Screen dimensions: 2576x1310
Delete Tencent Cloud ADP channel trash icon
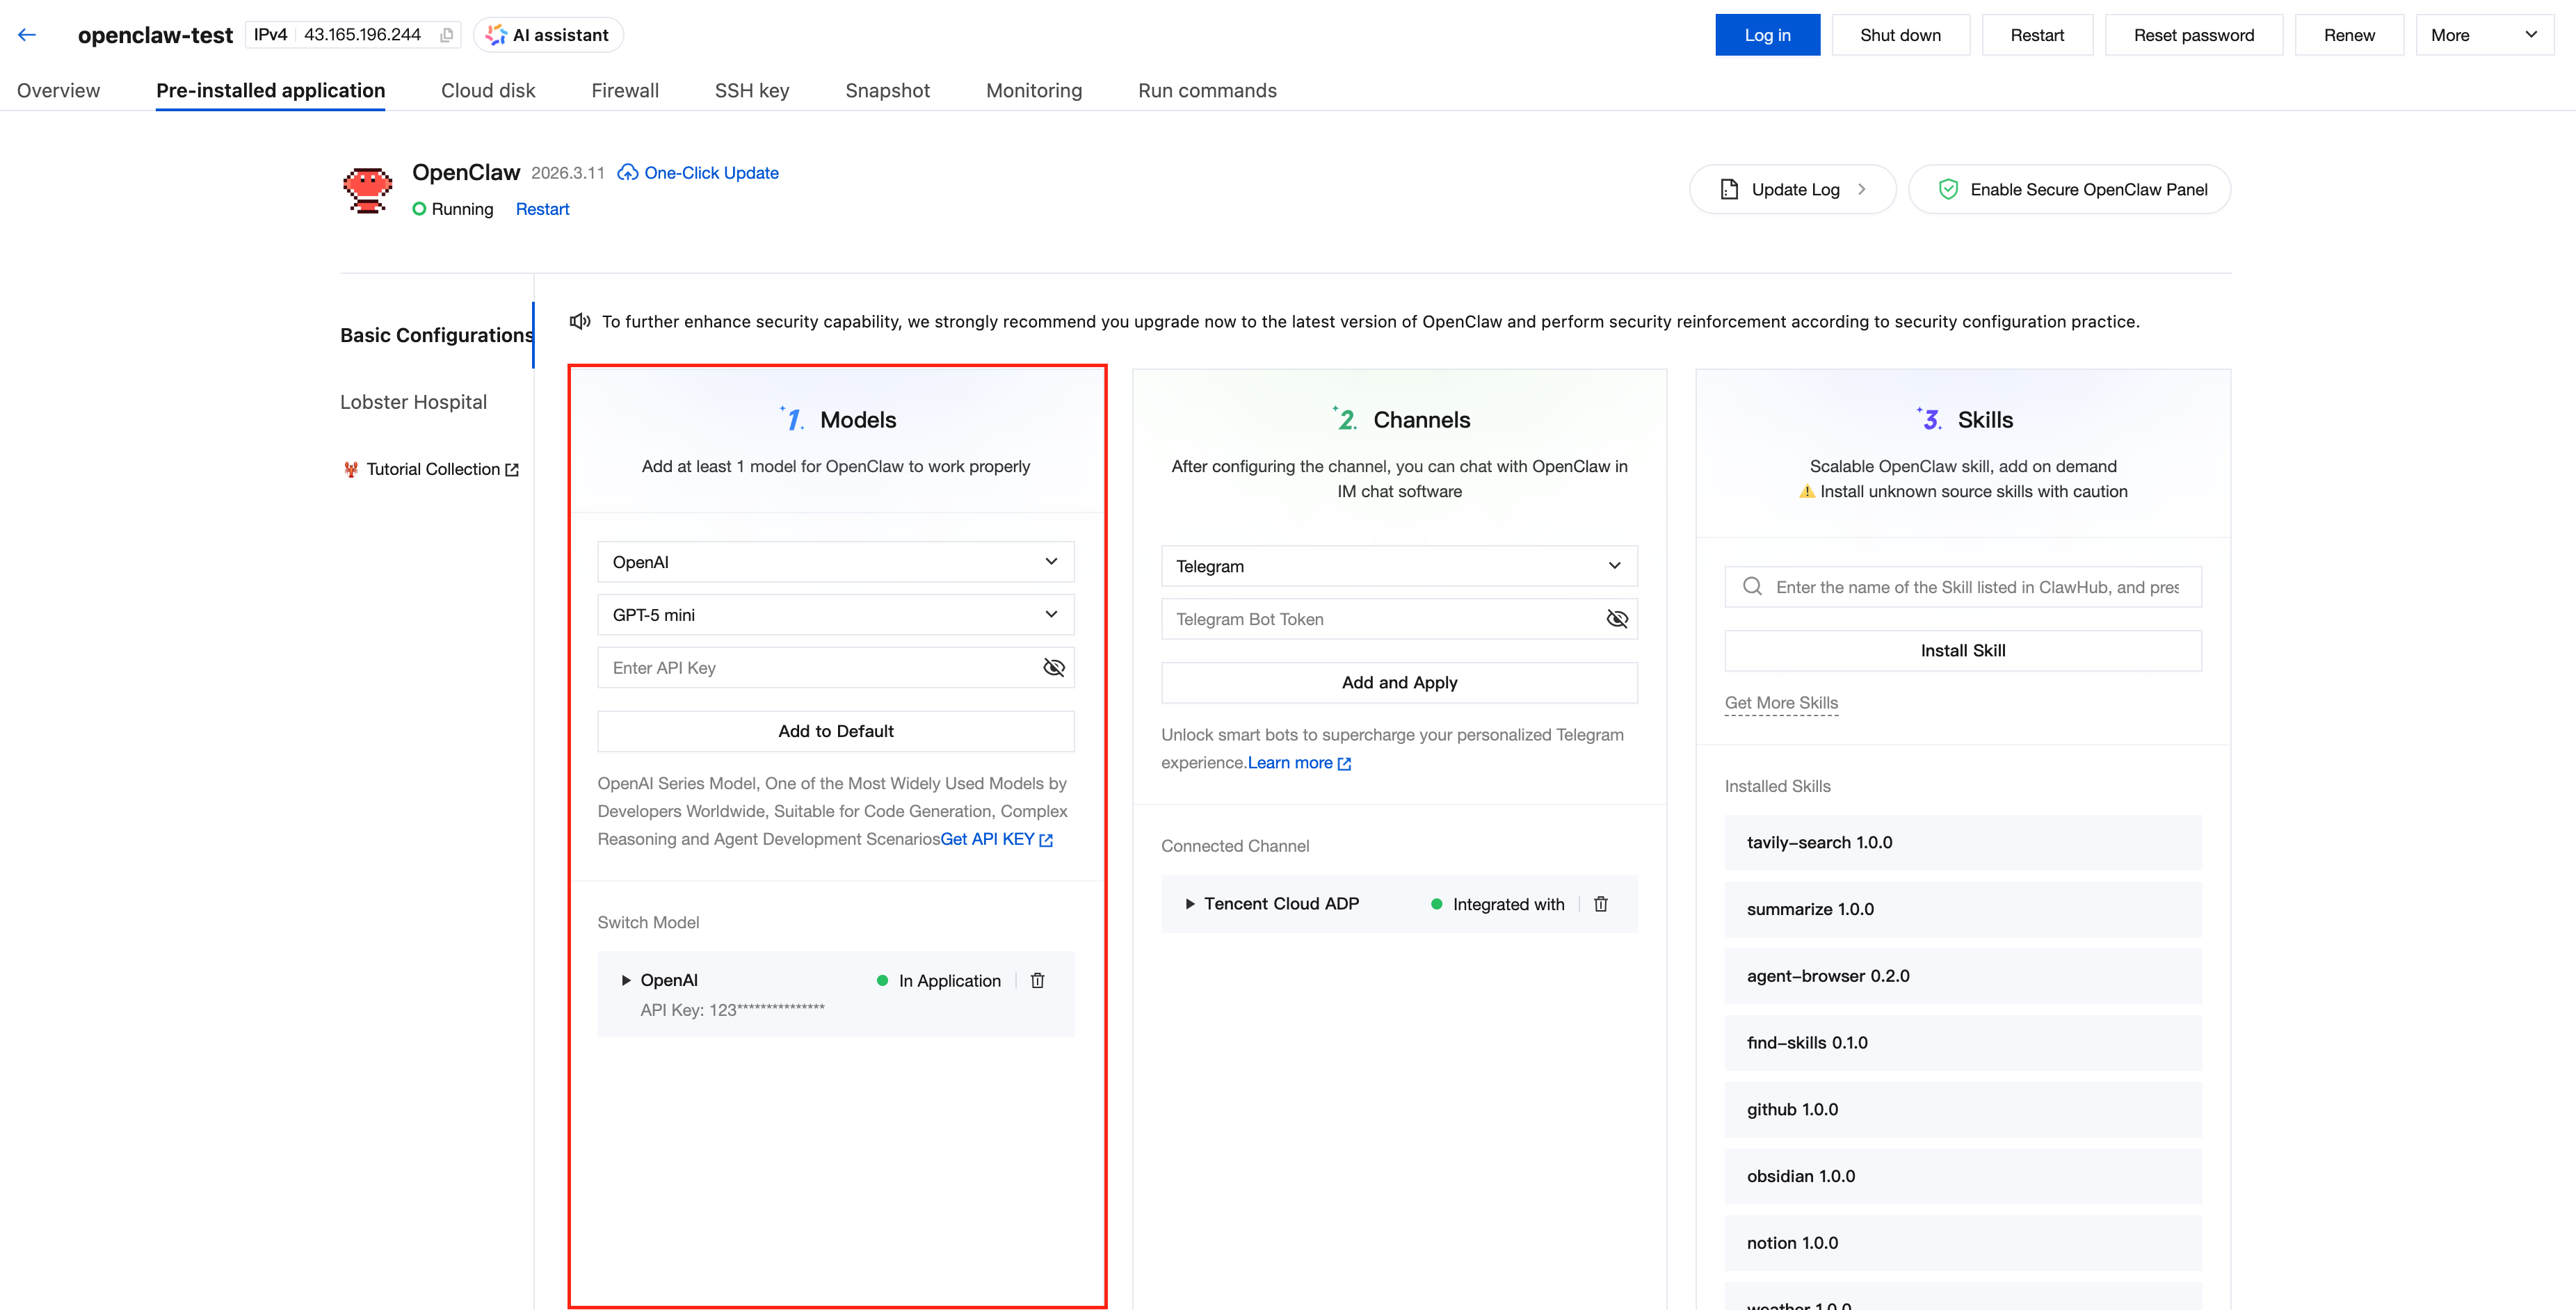pos(1600,904)
